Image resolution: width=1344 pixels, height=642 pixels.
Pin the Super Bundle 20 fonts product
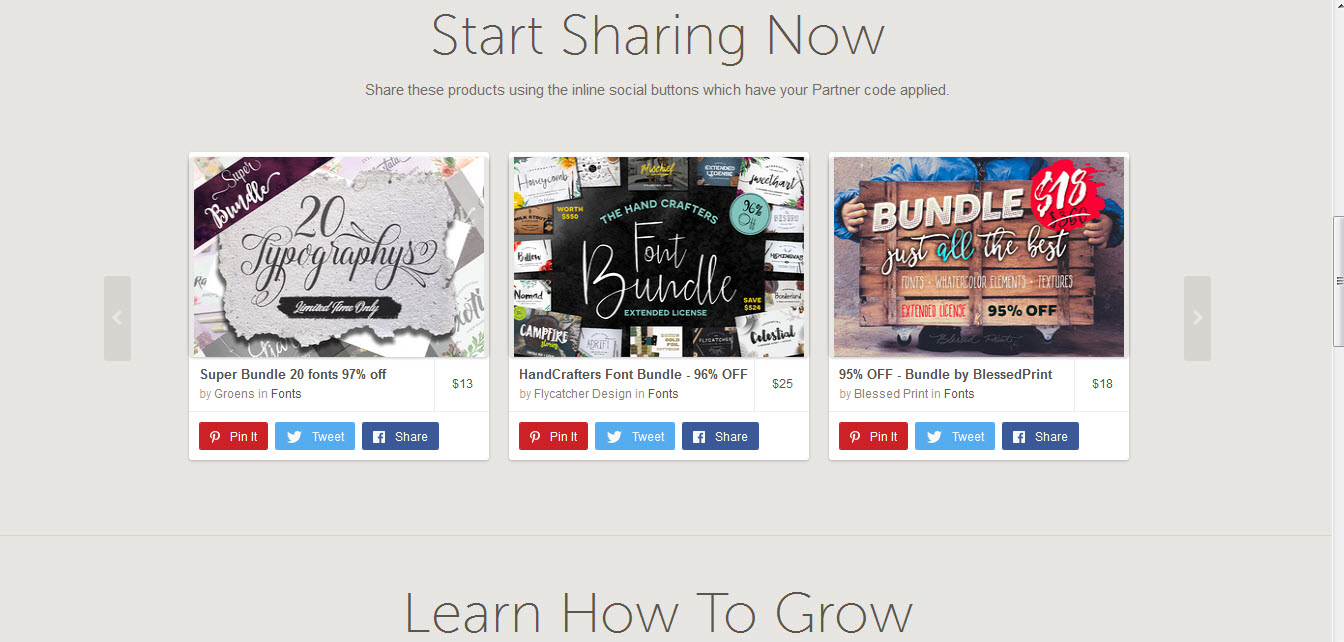[x=233, y=436]
